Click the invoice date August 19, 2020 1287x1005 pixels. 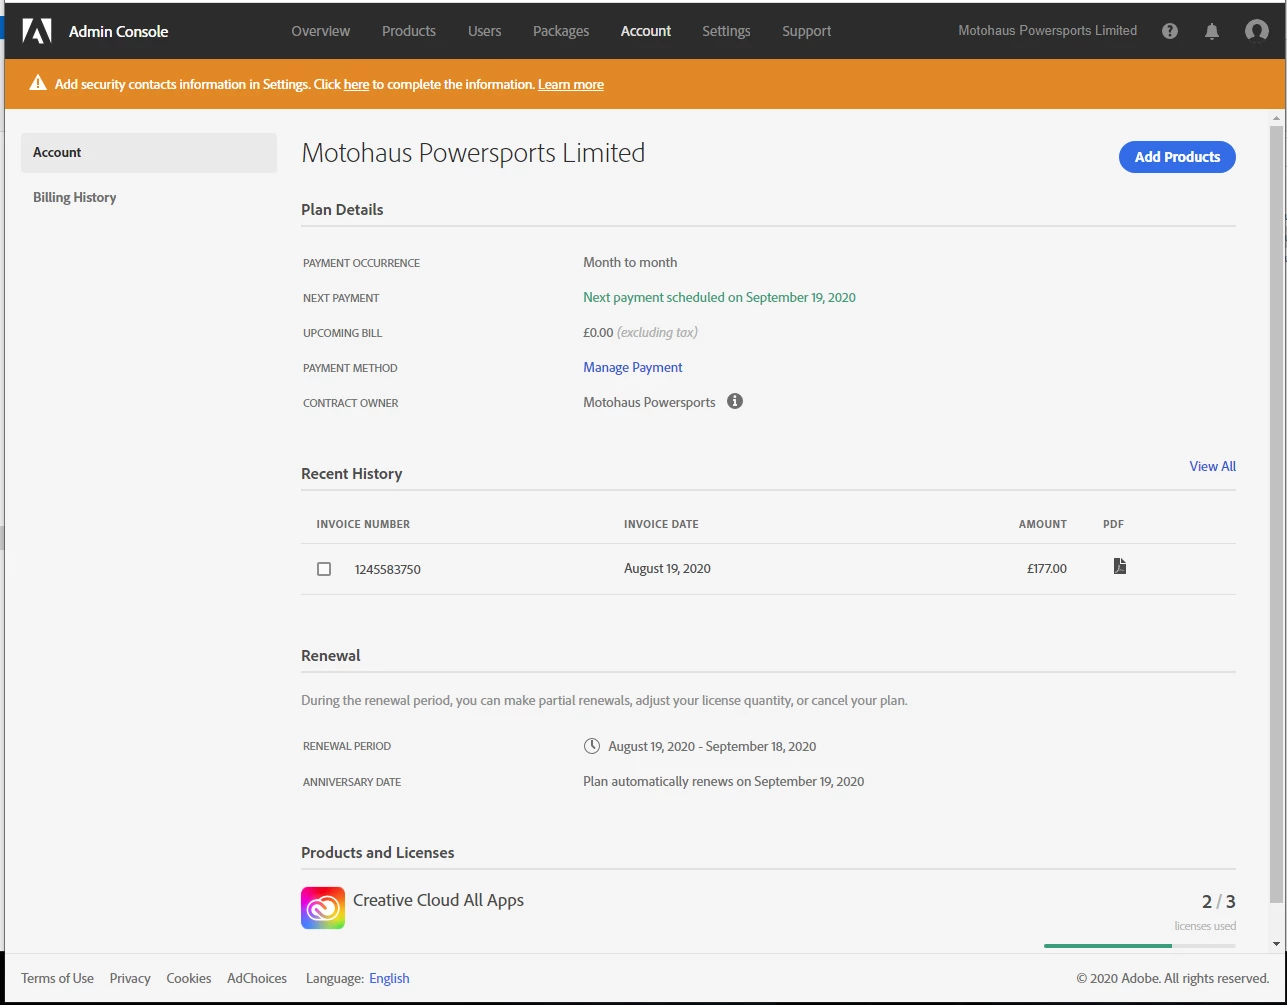[x=667, y=568]
